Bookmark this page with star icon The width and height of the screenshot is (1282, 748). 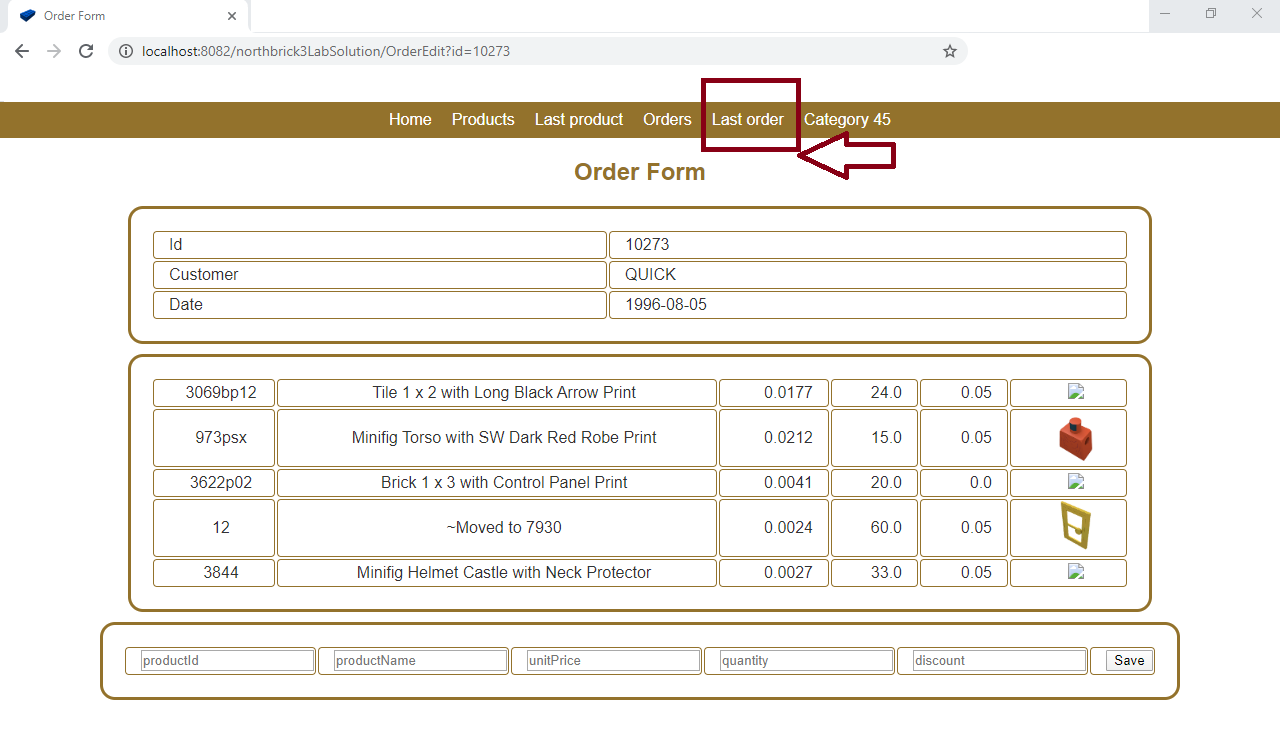949,51
